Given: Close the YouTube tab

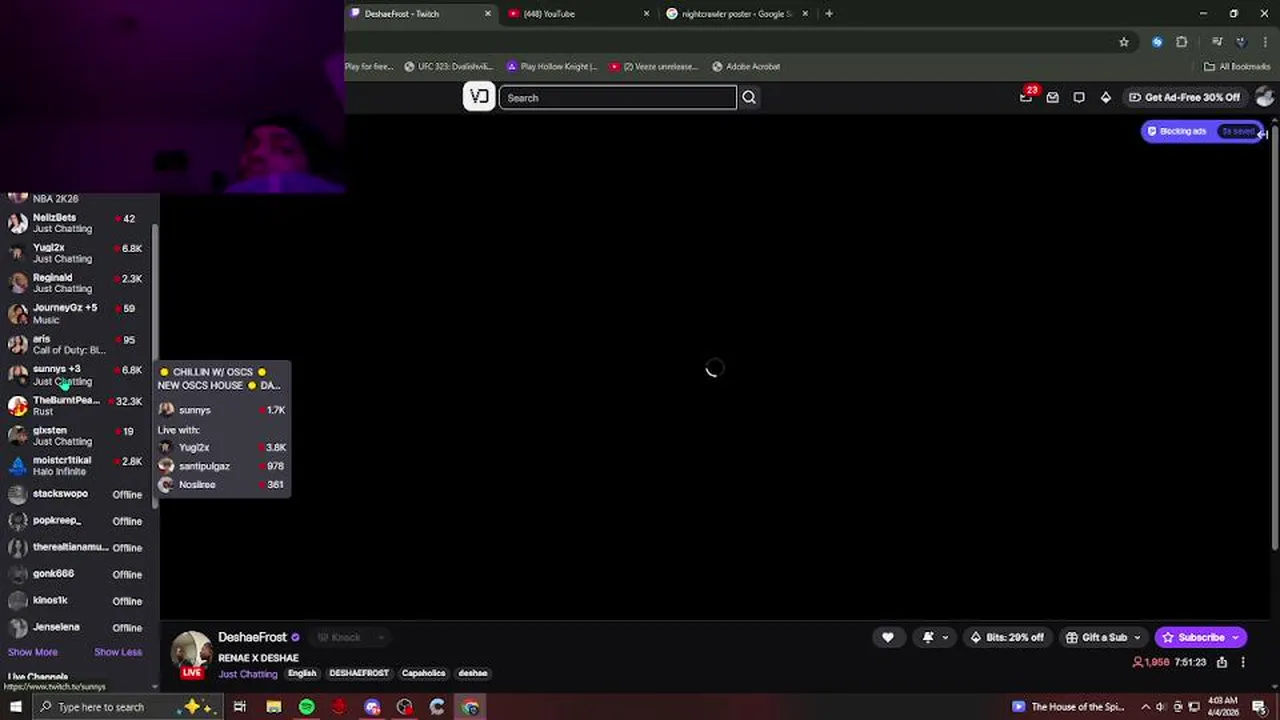Looking at the screenshot, I should tap(646, 14).
